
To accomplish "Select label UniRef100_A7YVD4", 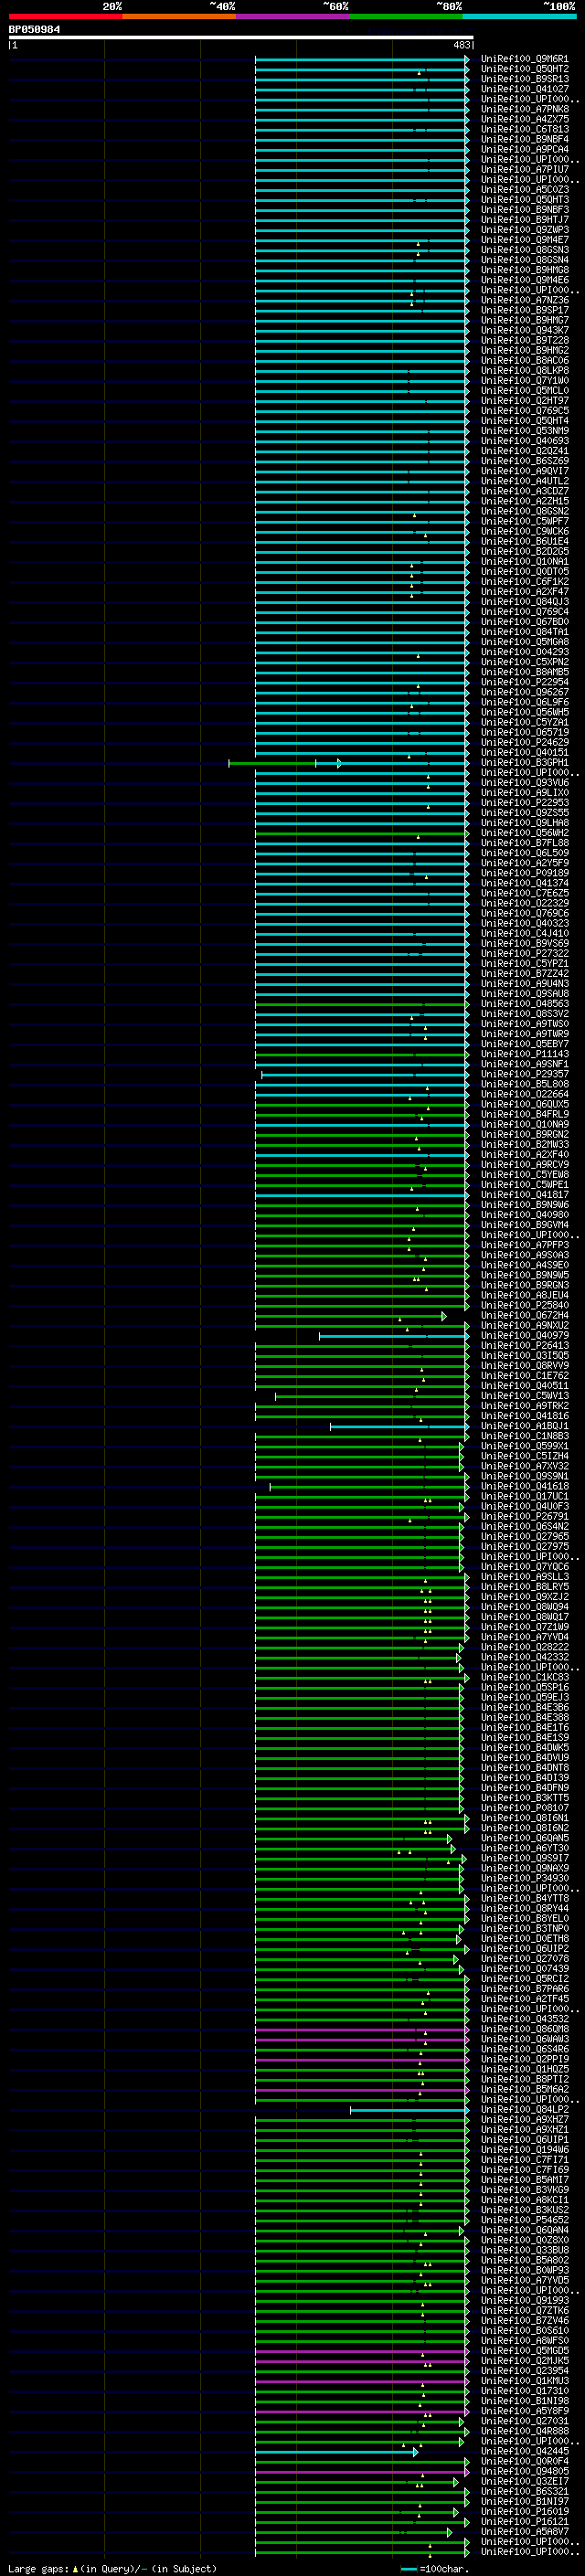I will coord(524,1637).
